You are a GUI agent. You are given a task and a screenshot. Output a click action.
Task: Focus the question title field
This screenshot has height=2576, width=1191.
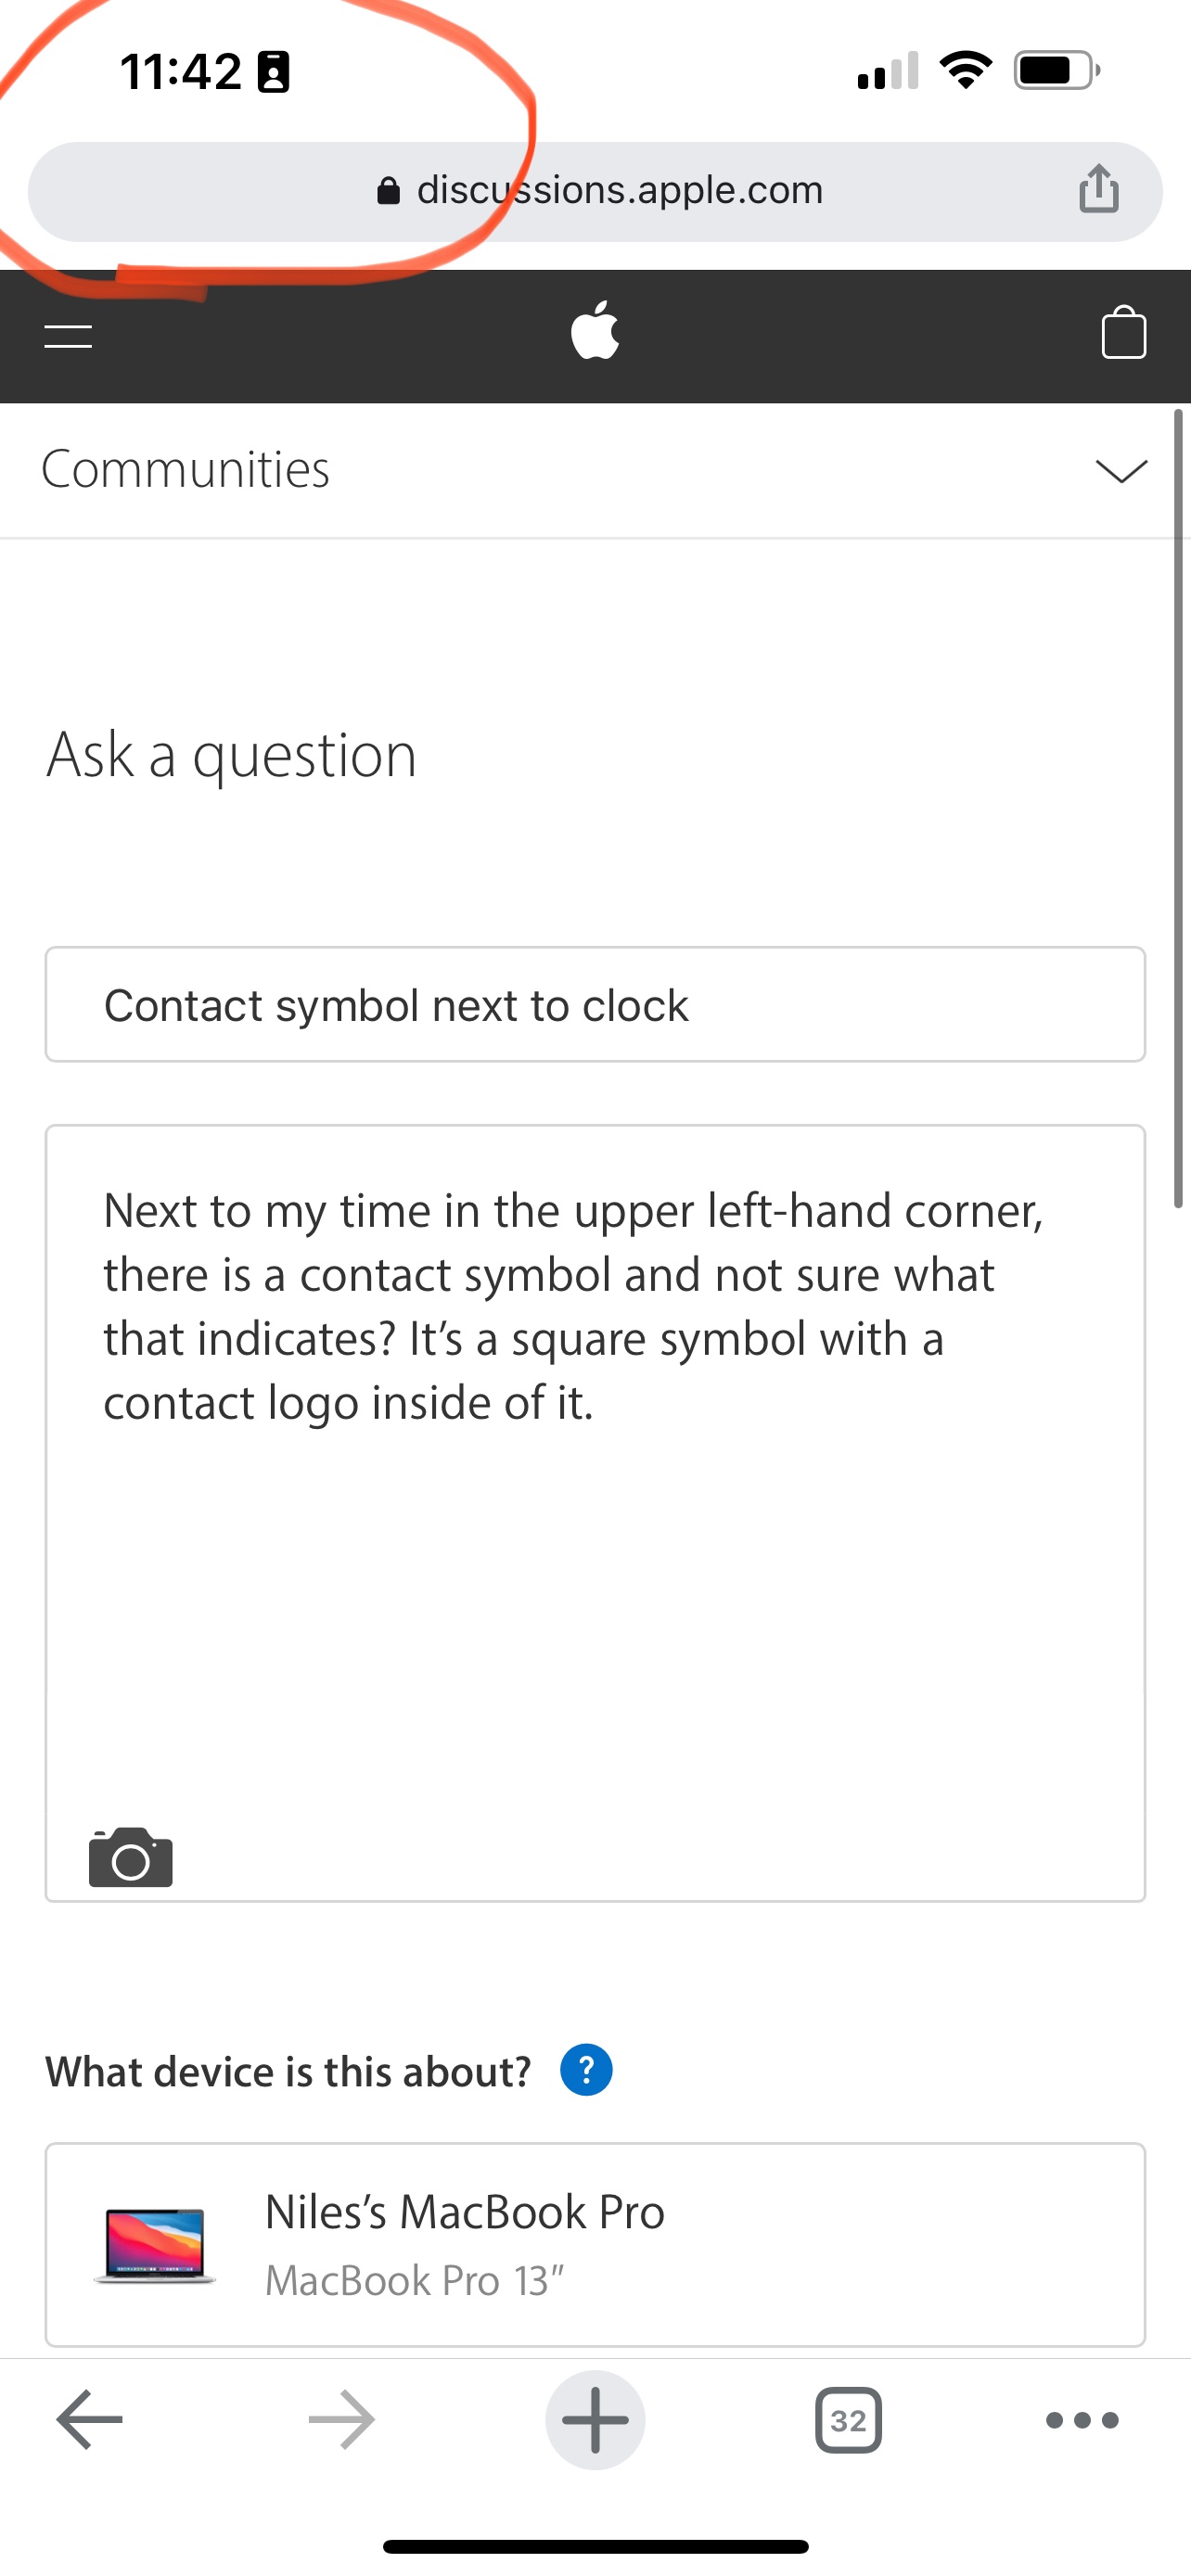(594, 1004)
